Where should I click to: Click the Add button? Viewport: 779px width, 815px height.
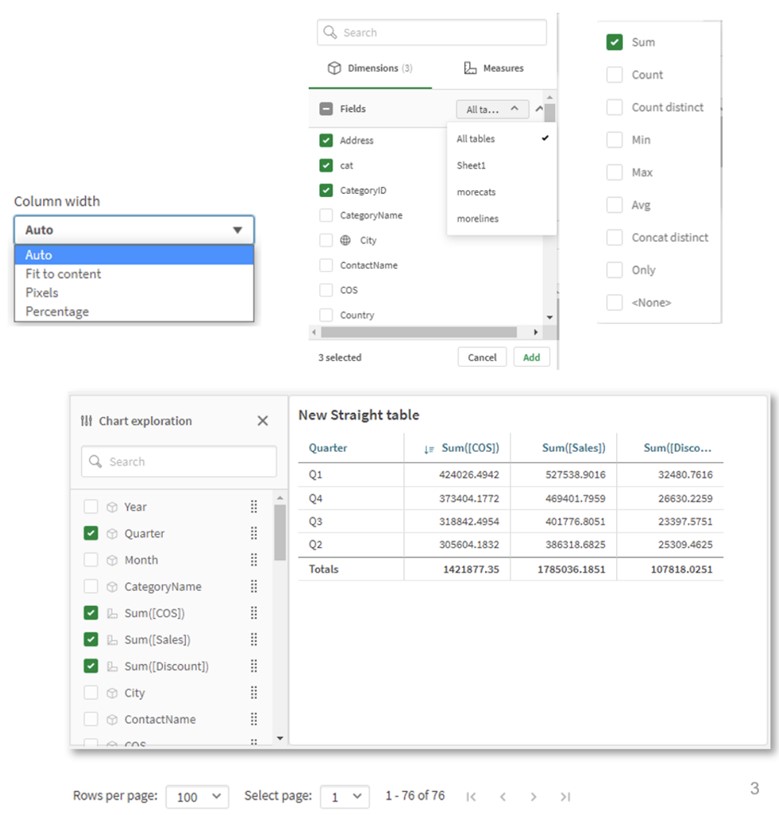pyautogui.click(x=531, y=357)
